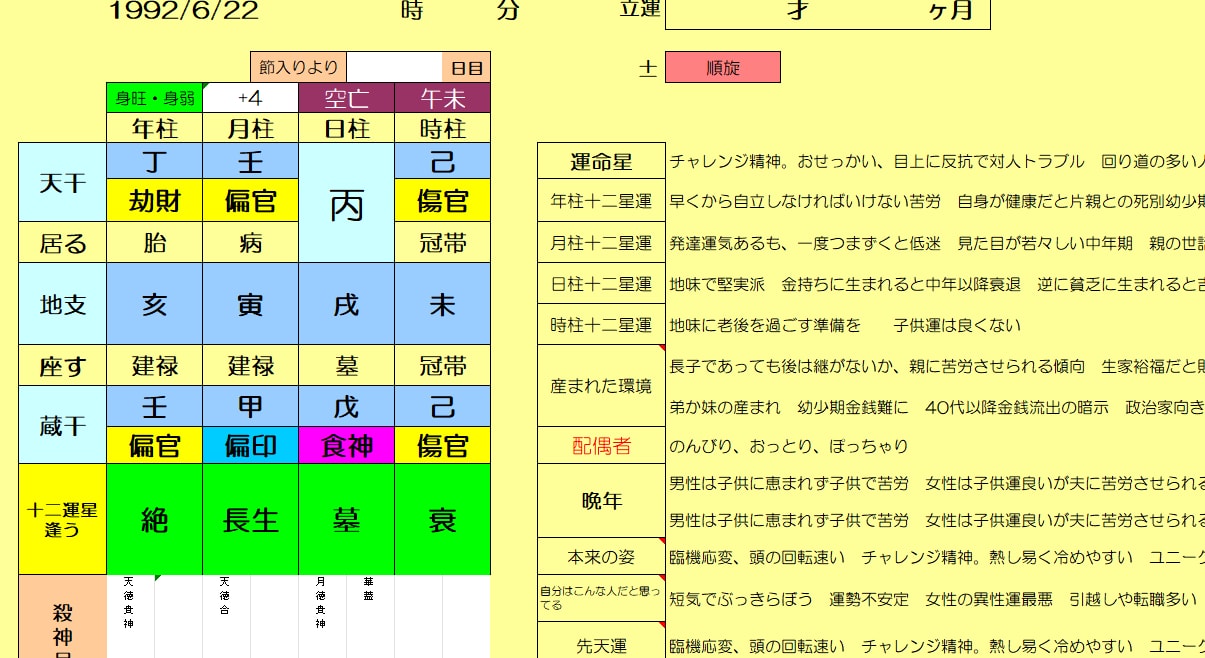Select the green 衰 cell
This screenshot has width=1205, height=658.
pos(442,519)
